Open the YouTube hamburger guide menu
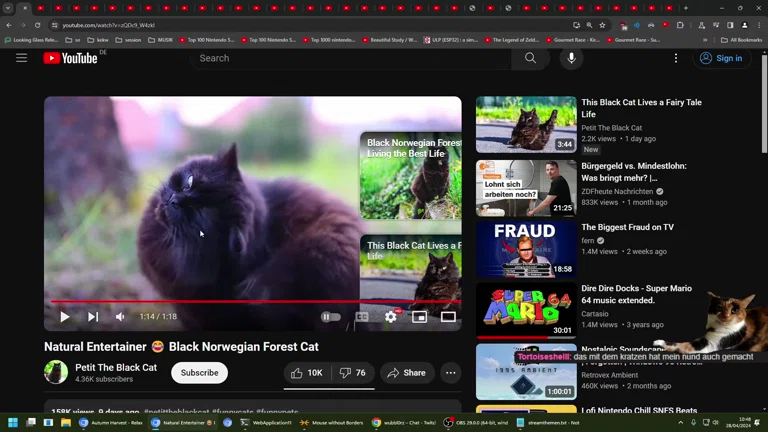The height and width of the screenshot is (432, 768). [21, 58]
